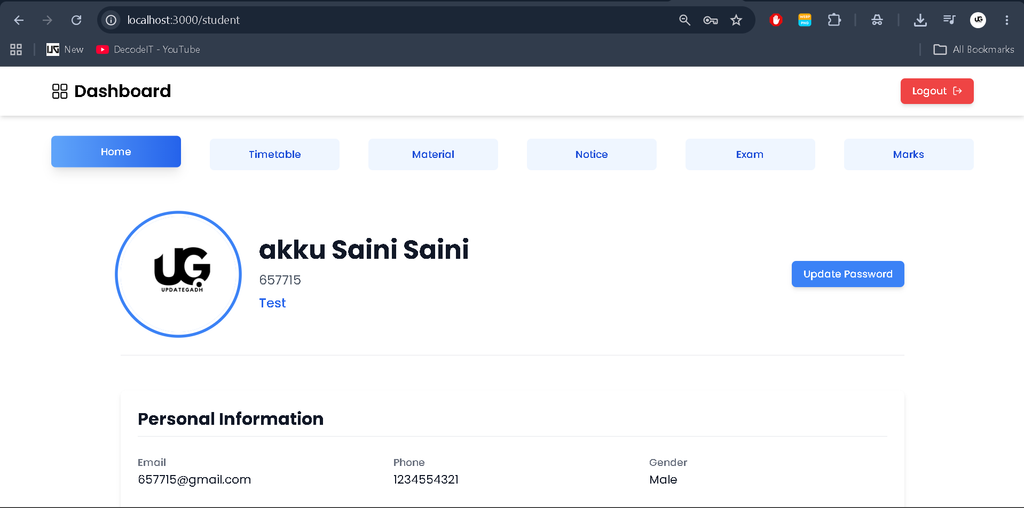Click the Dashboard grid icon
The image size is (1024, 508).
59,91
